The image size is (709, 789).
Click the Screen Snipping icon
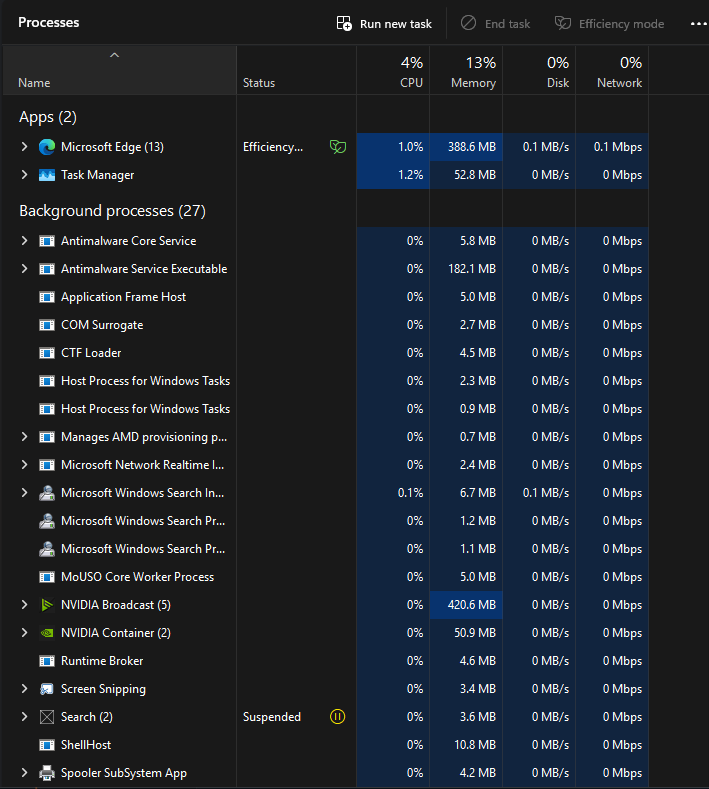[x=46, y=689]
